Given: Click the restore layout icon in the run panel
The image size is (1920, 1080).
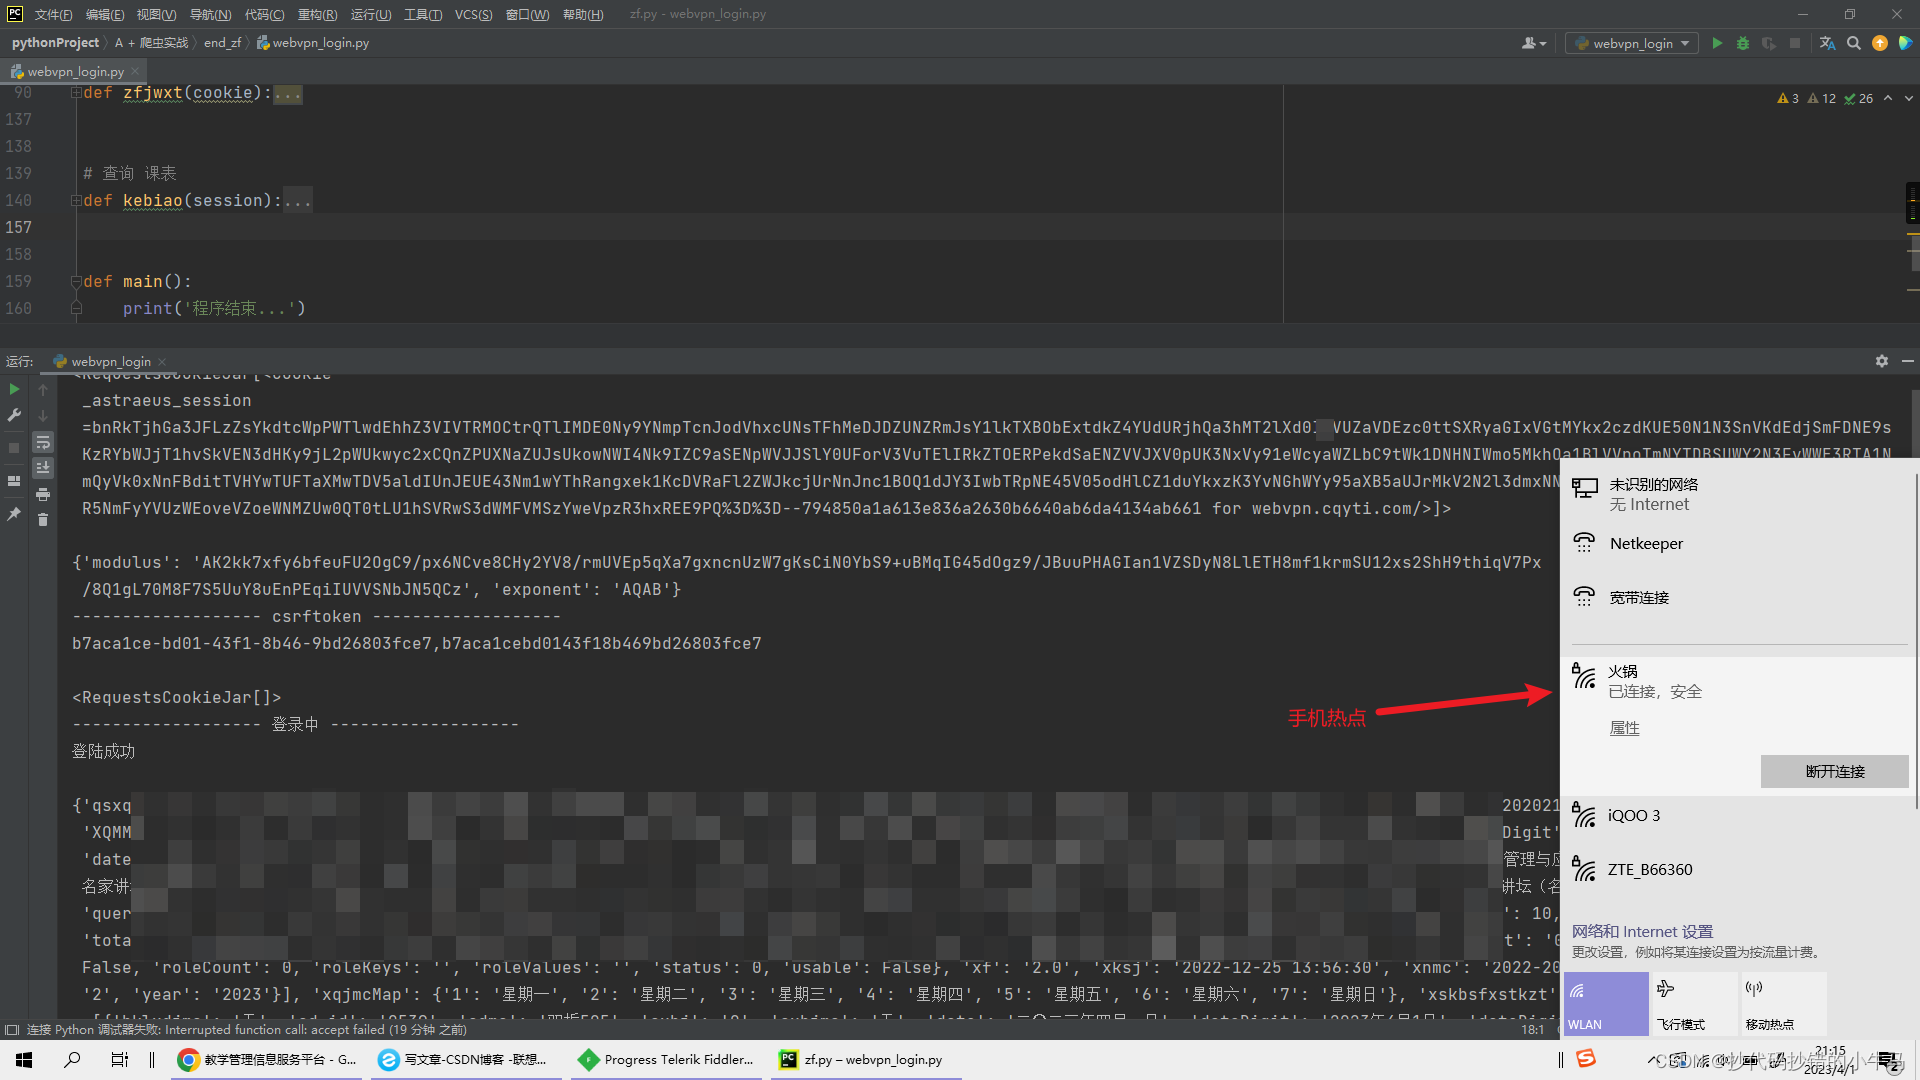Looking at the screenshot, I should pos(14,481).
